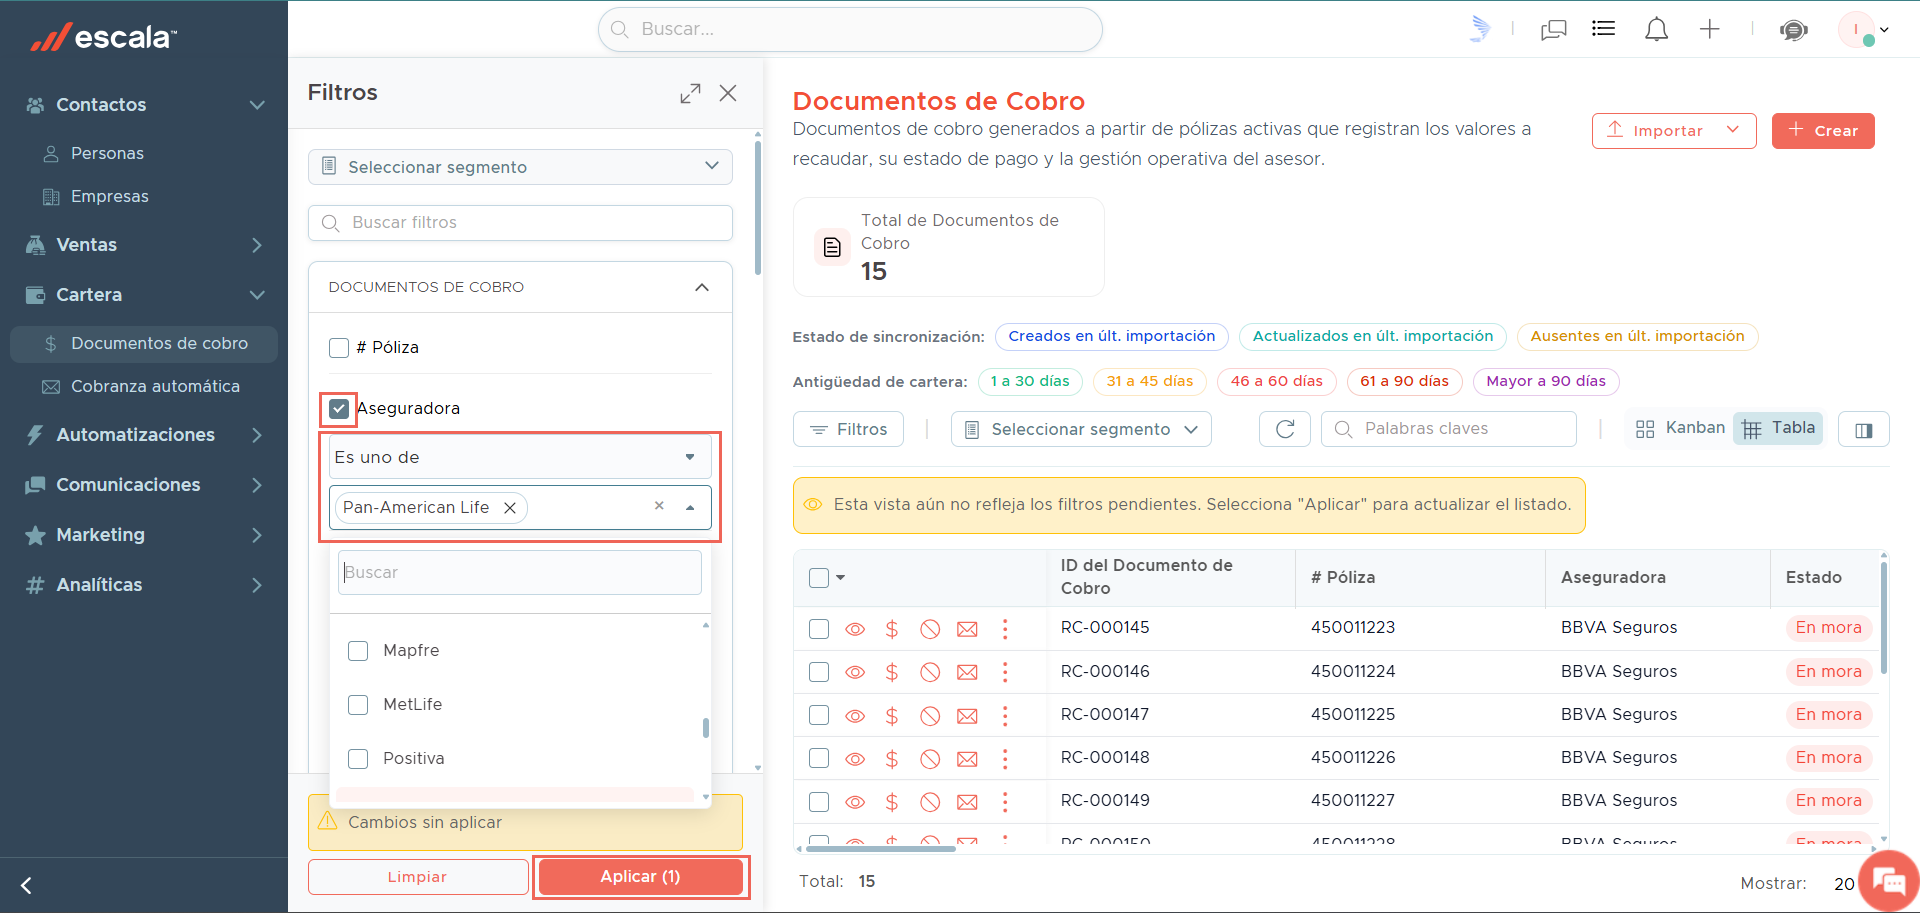Switch to Tabla view

pyautogui.click(x=1778, y=428)
